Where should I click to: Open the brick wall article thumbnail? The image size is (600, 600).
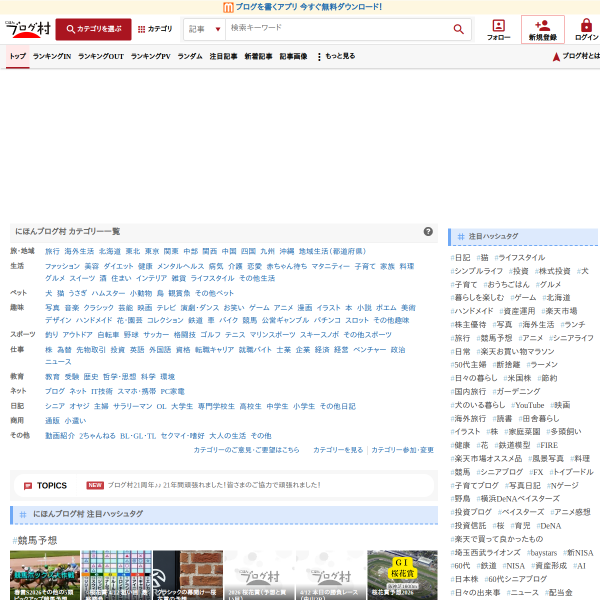tap(188, 575)
